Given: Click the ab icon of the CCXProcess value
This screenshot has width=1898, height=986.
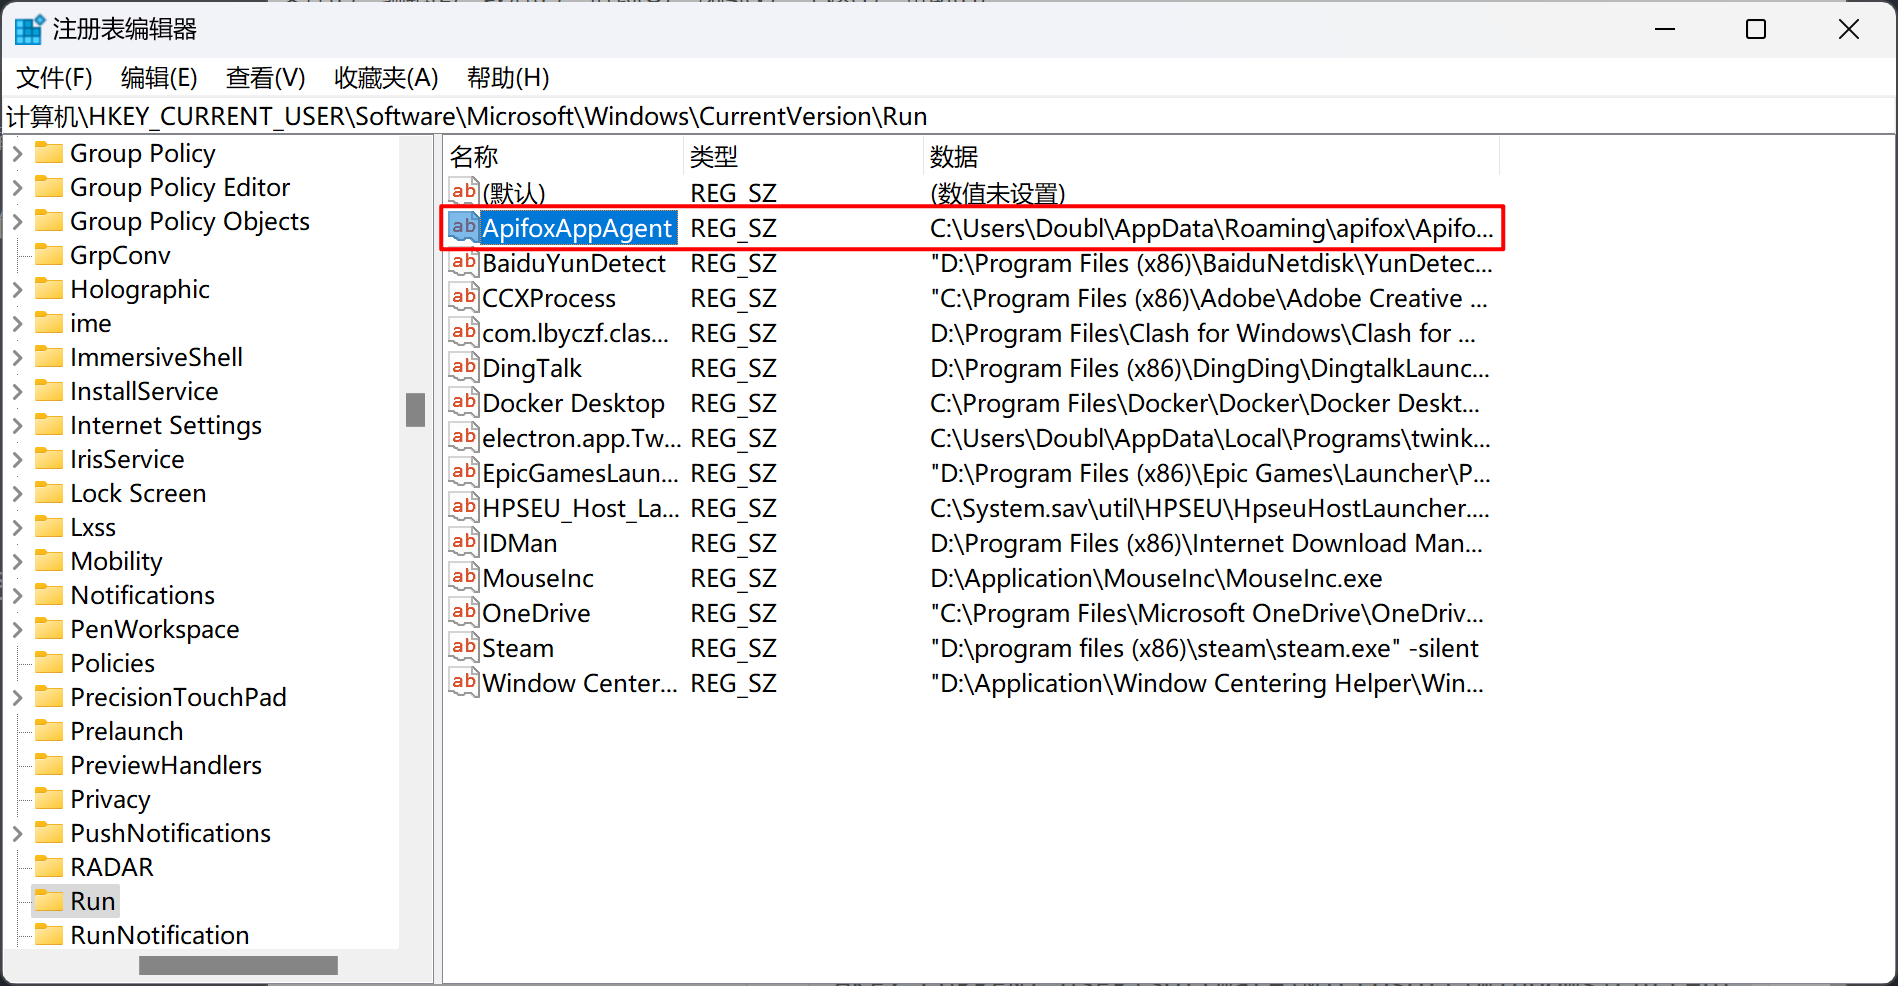Looking at the screenshot, I should (463, 298).
